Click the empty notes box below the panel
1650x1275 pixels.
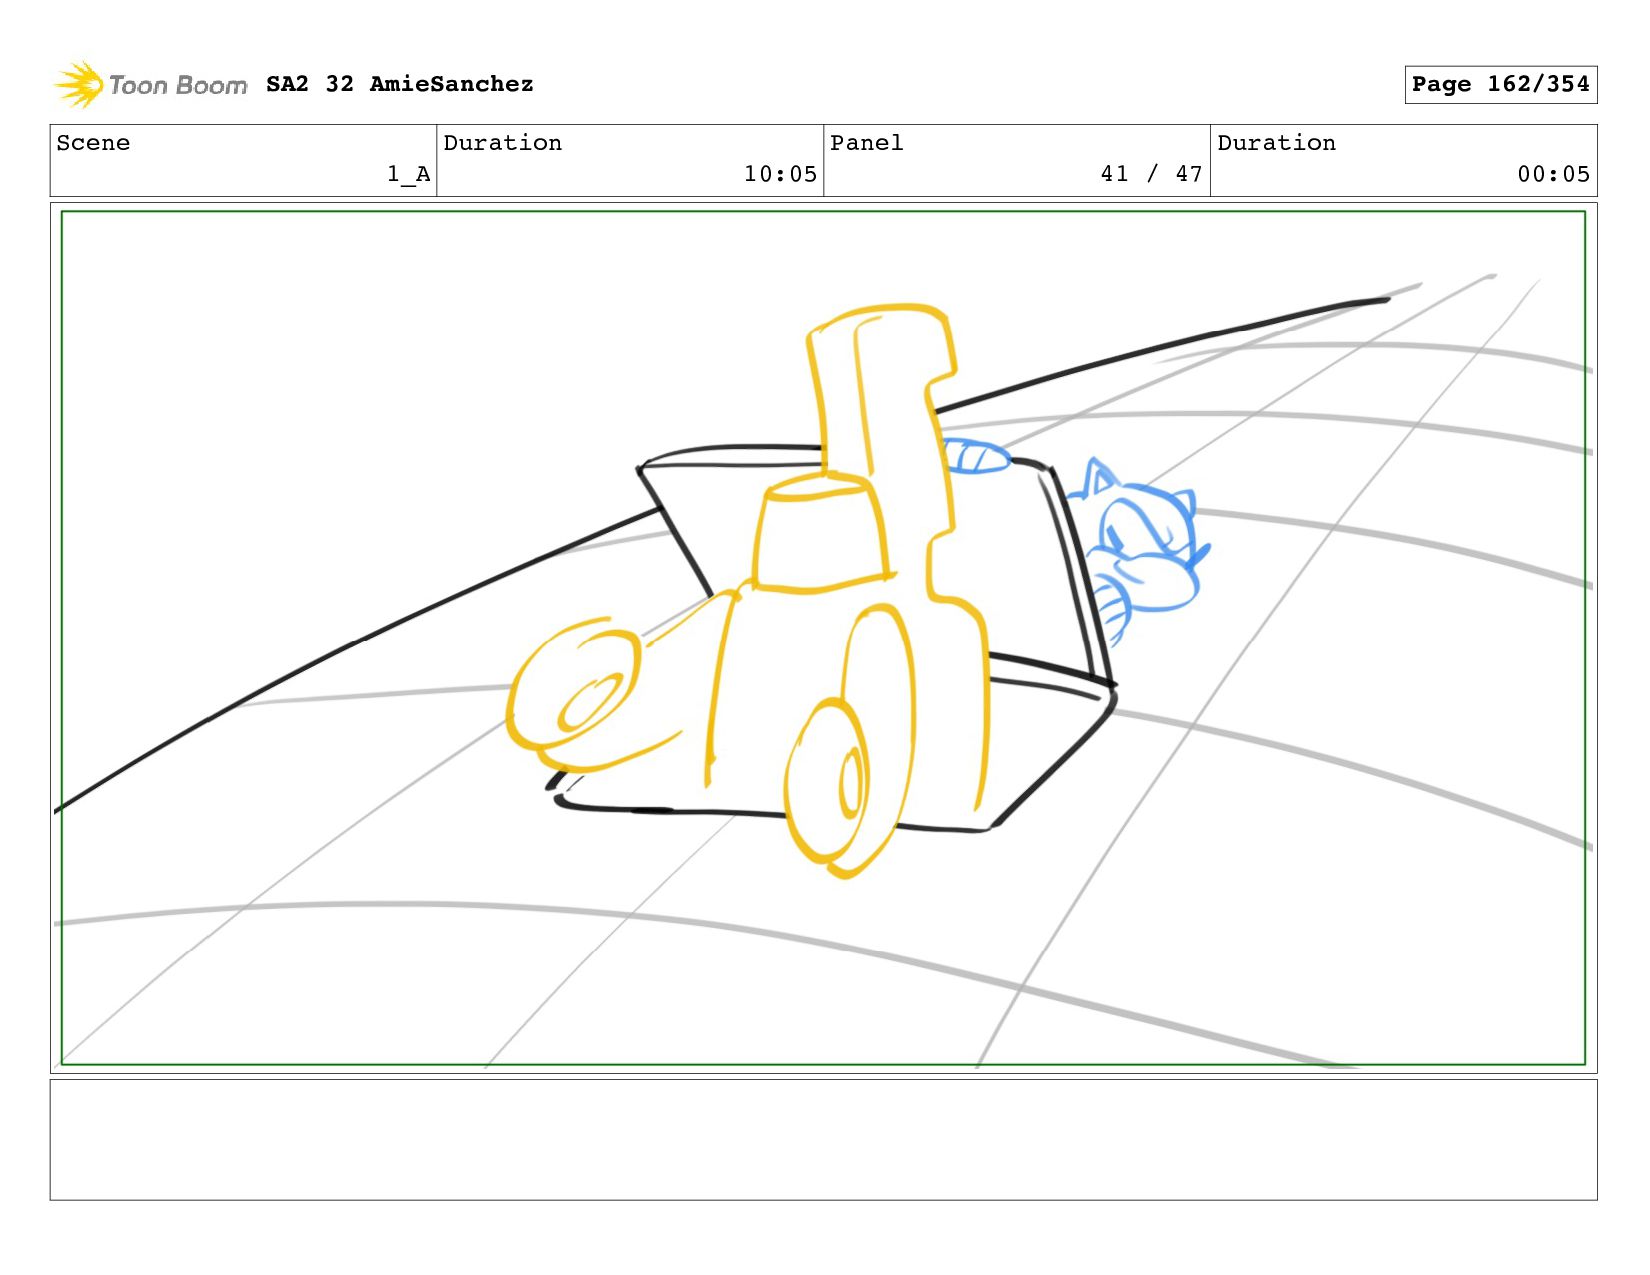pyautogui.click(x=823, y=1139)
